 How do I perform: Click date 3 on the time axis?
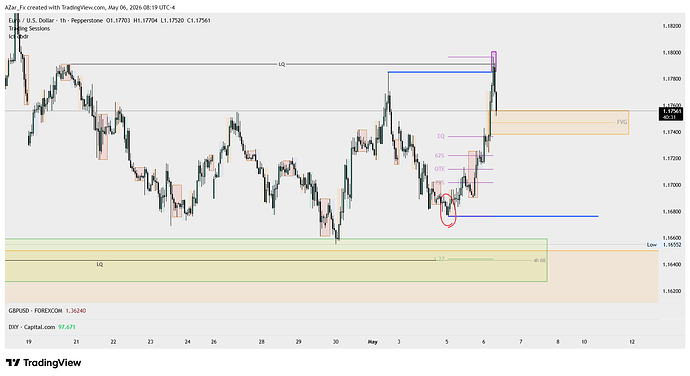[399, 342]
